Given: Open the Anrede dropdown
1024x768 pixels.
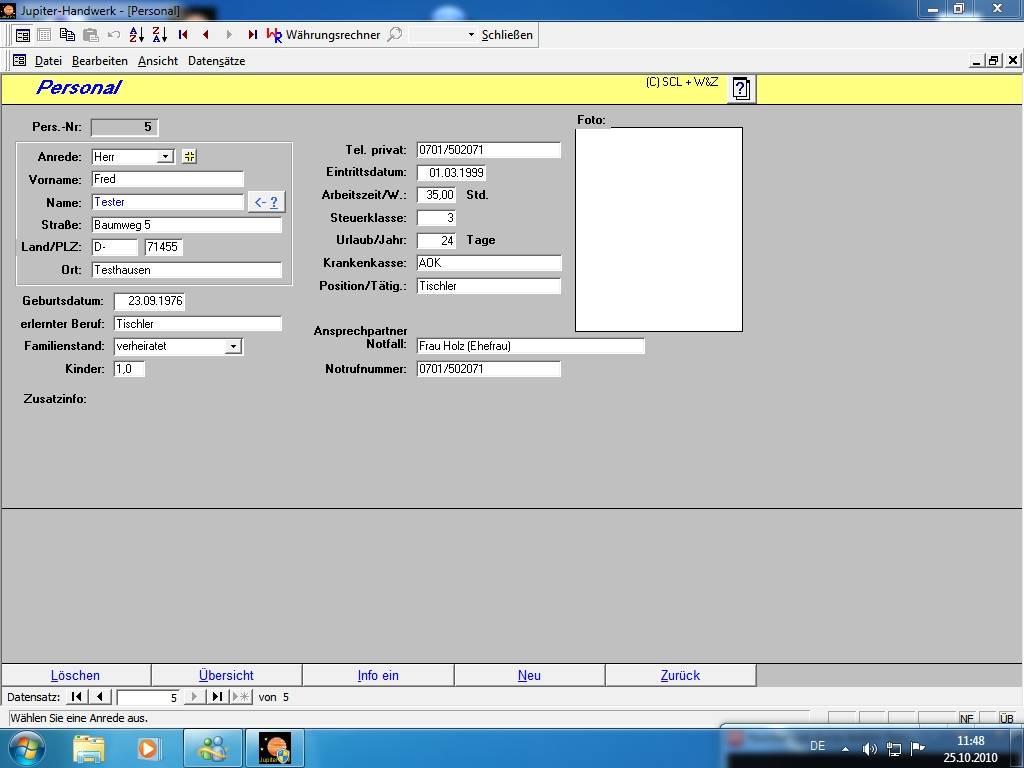Looking at the screenshot, I should pyautogui.click(x=165, y=156).
